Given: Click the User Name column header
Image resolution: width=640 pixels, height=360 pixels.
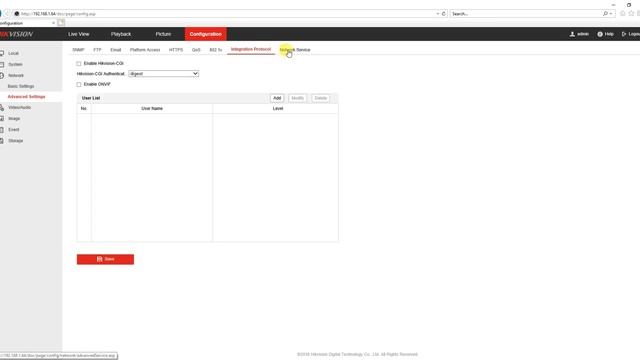Looking at the screenshot, I should [x=152, y=109].
